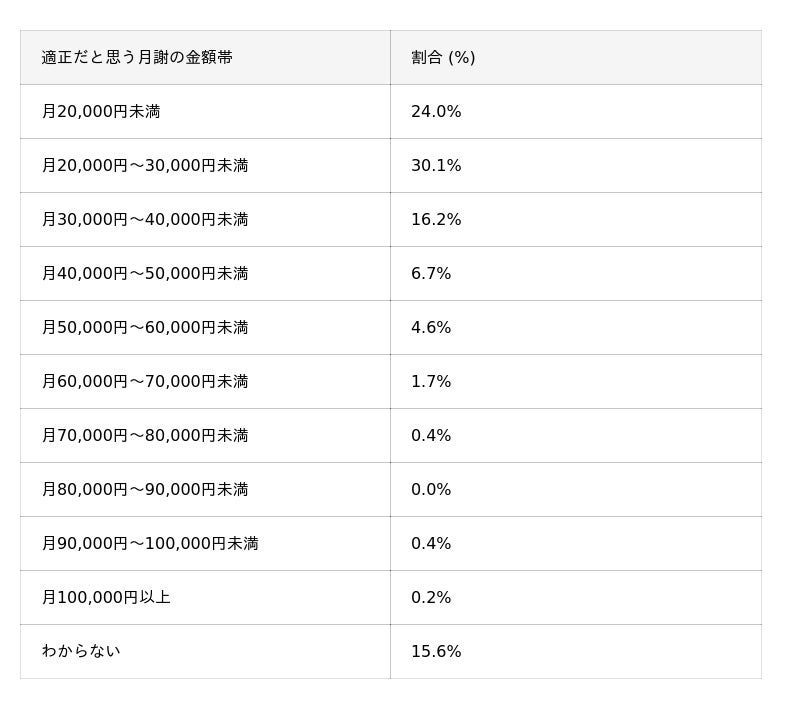Click the 15.6% value for わからない
Viewport: 800px width, 709px height.
[x=436, y=652]
